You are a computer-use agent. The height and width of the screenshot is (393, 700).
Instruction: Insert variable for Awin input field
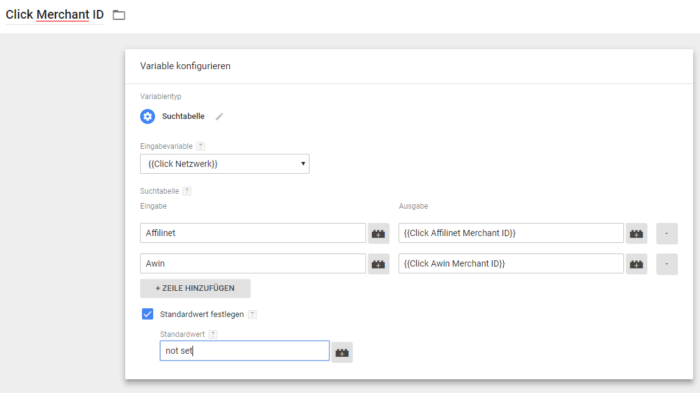(x=379, y=264)
